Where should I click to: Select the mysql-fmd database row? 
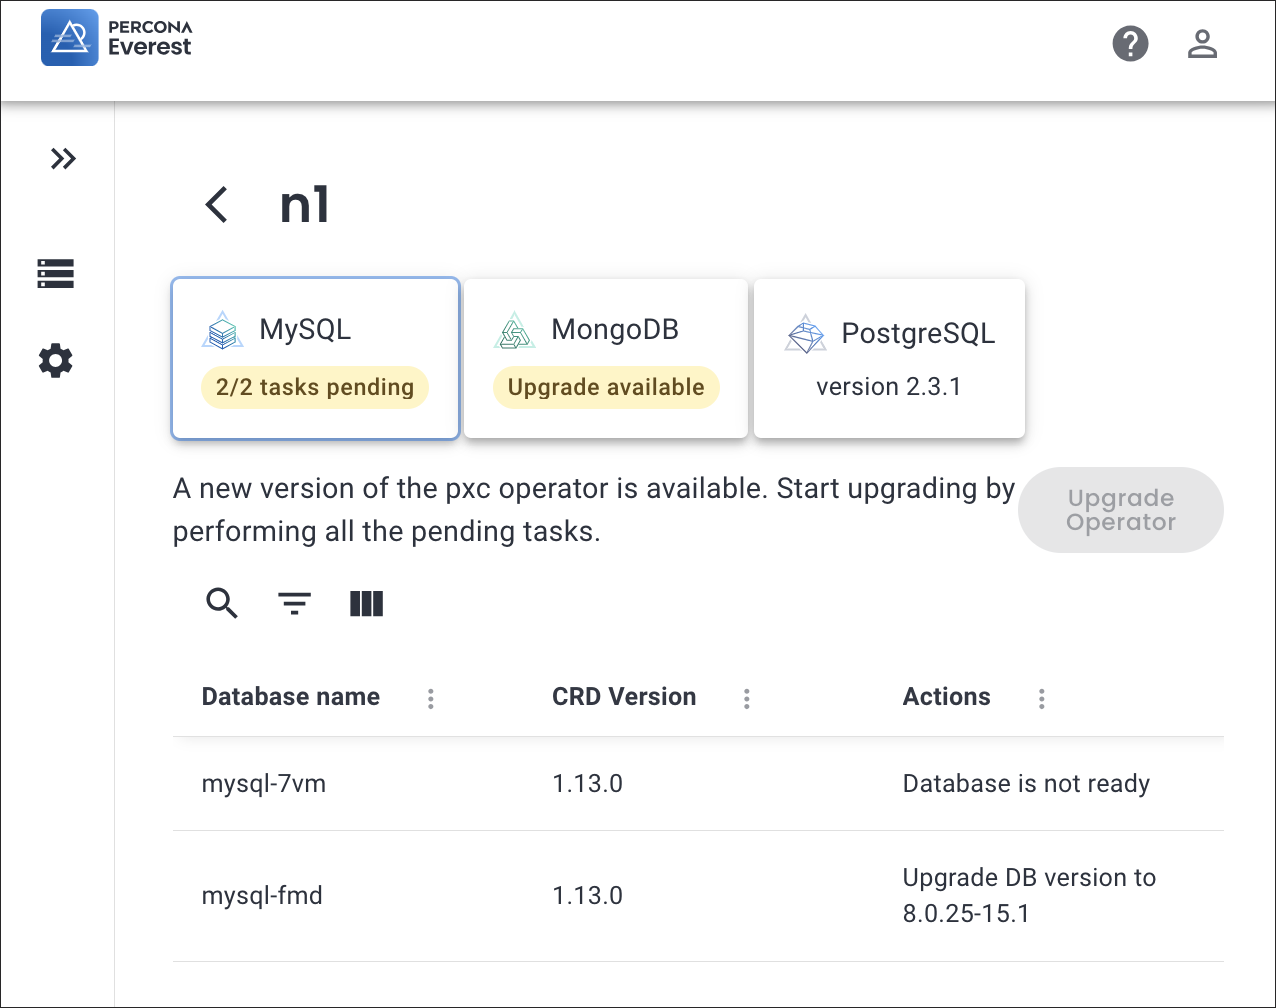tap(262, 895)
